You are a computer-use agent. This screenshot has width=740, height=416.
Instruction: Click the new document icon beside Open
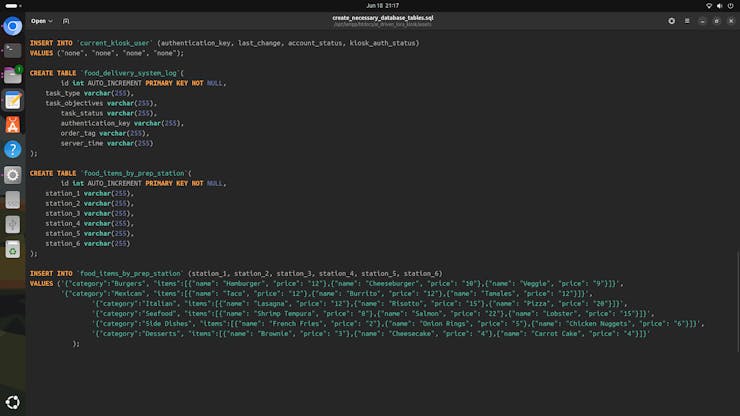[x=66, y=20]
